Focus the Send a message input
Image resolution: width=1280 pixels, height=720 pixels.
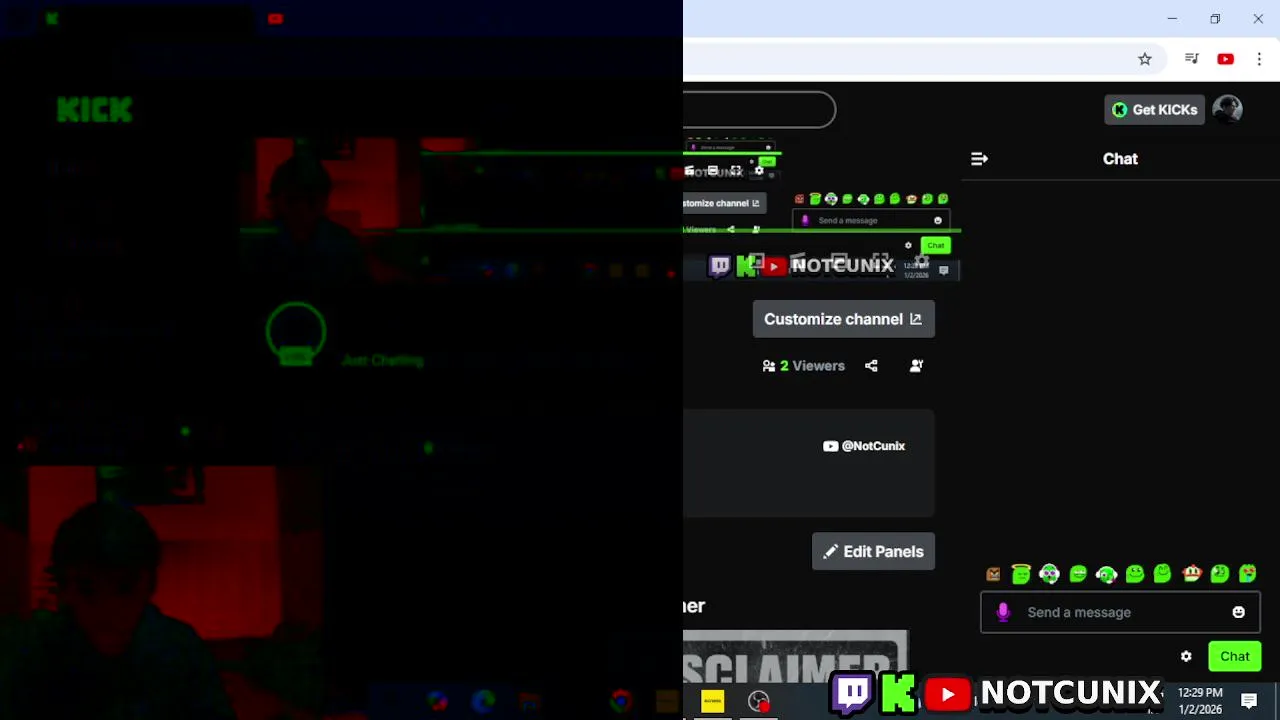tap(1120, 612)
